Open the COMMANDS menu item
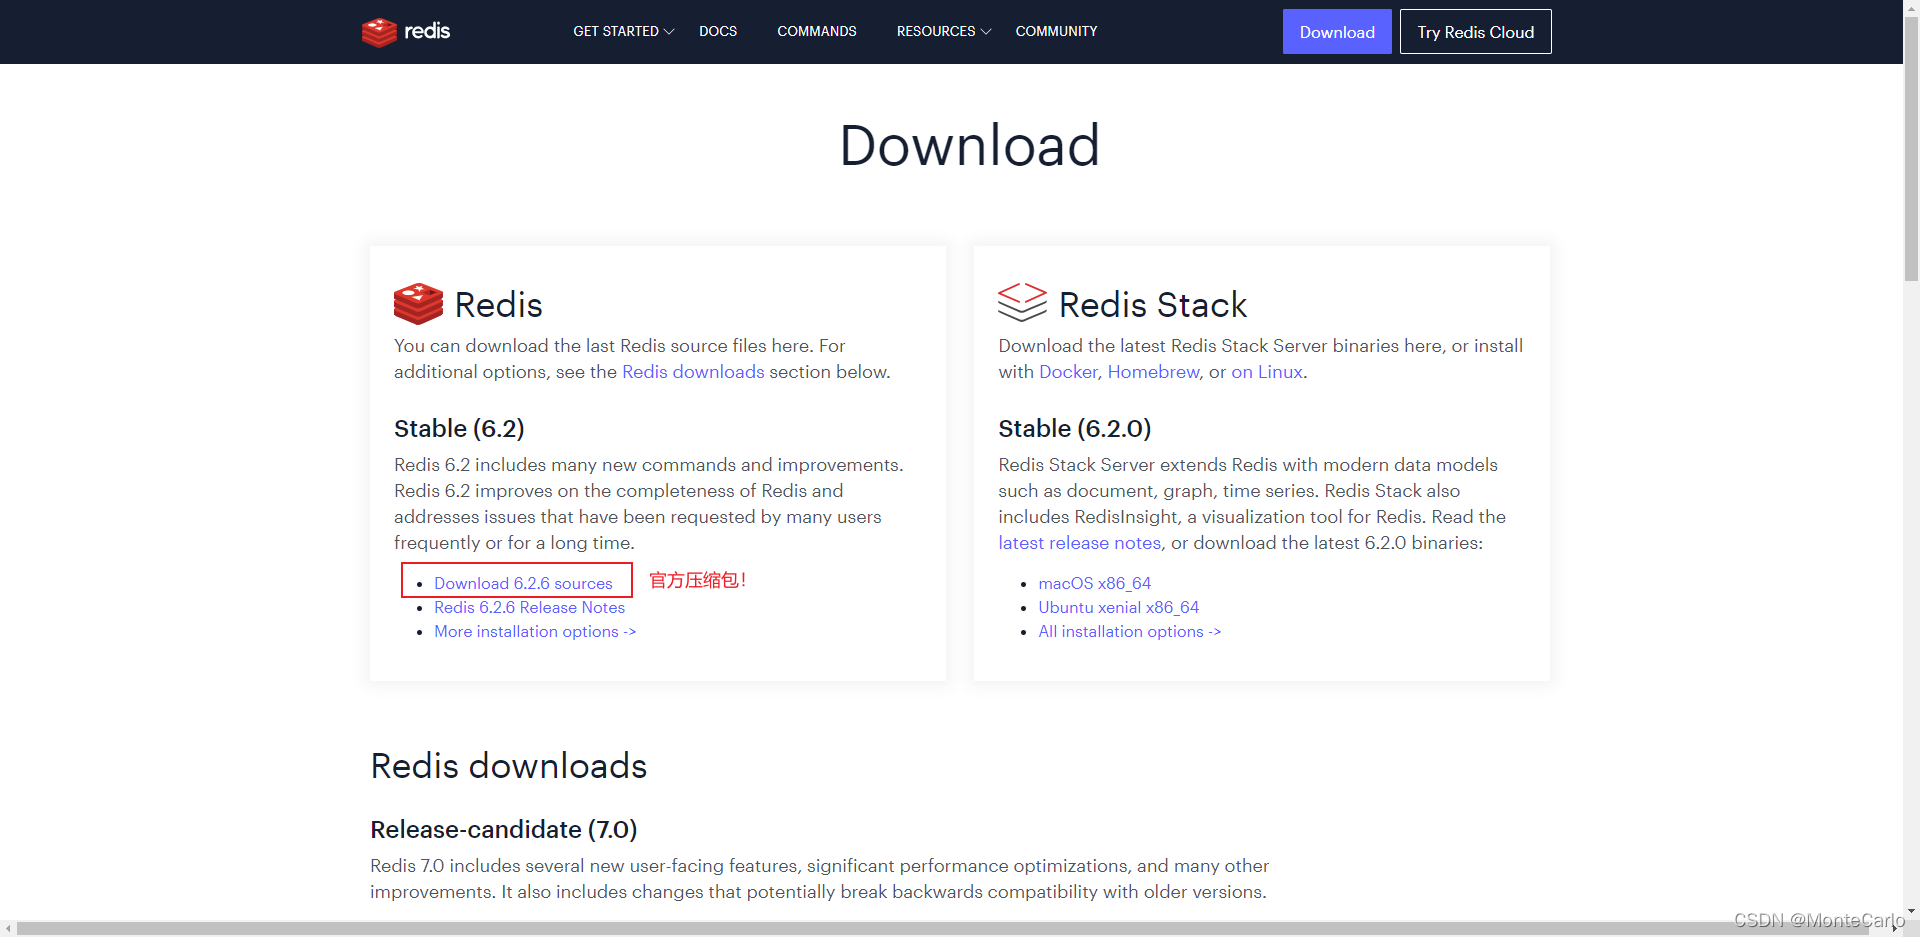This screenshot has height=937, width=1920. click(x=817, y=32)
